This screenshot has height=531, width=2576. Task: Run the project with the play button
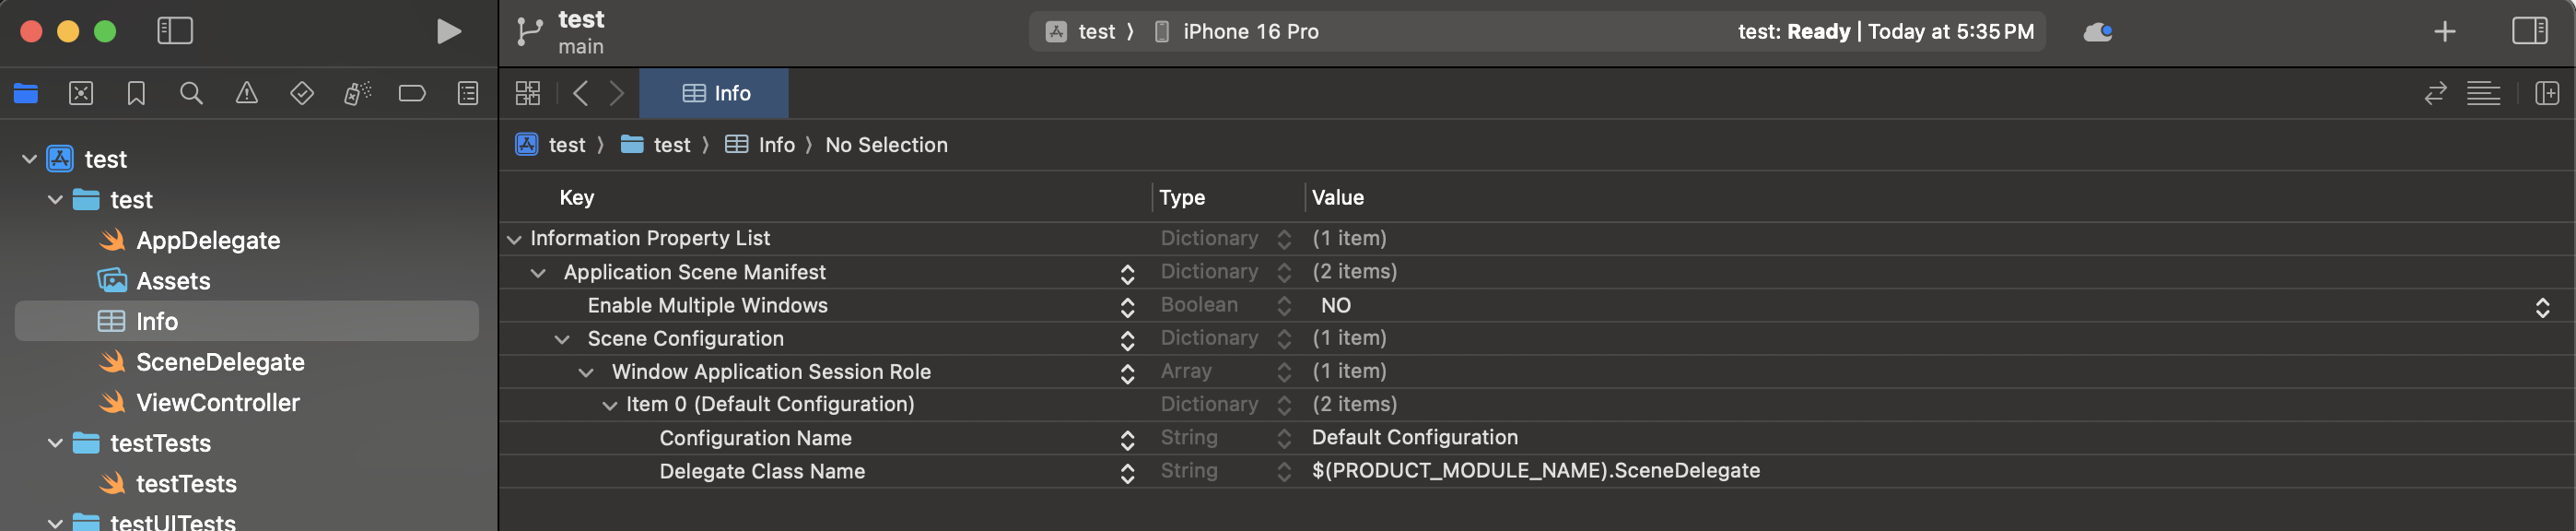448,32
